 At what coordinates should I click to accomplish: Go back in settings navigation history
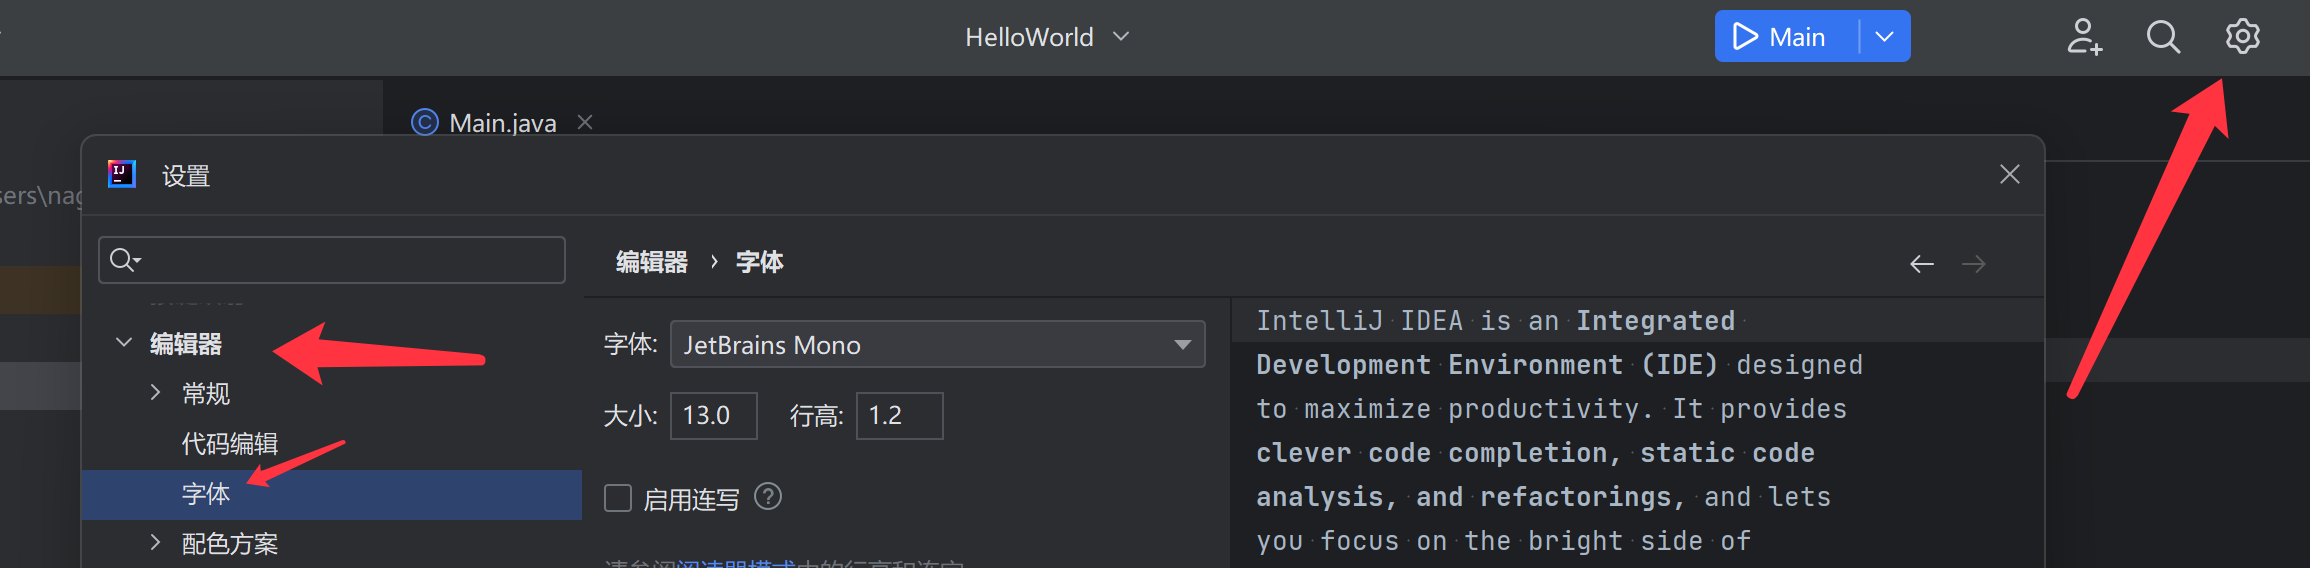(x=1922, y=264)
